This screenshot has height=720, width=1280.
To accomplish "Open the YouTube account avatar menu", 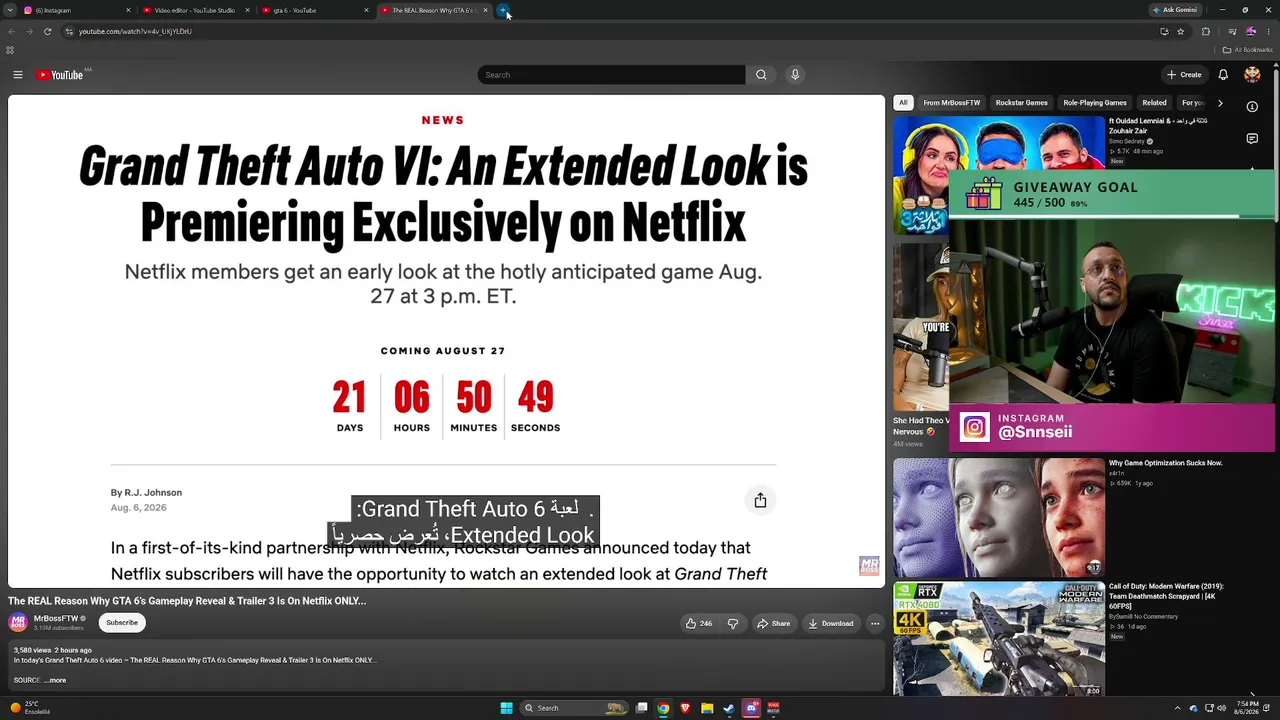I will [x=1252, y=75].
